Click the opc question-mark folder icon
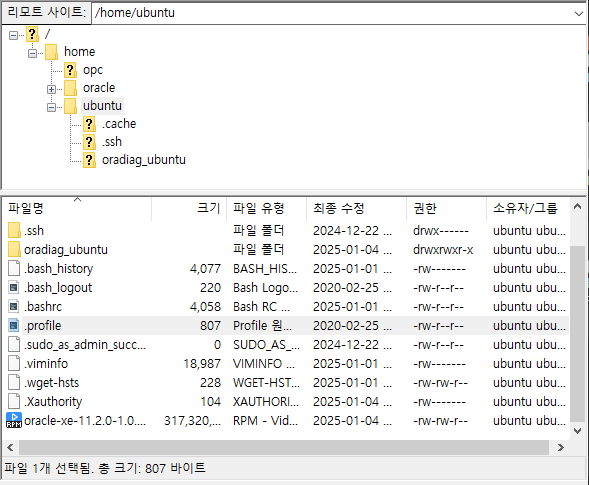The image size is (589, 485). point(70,70)
